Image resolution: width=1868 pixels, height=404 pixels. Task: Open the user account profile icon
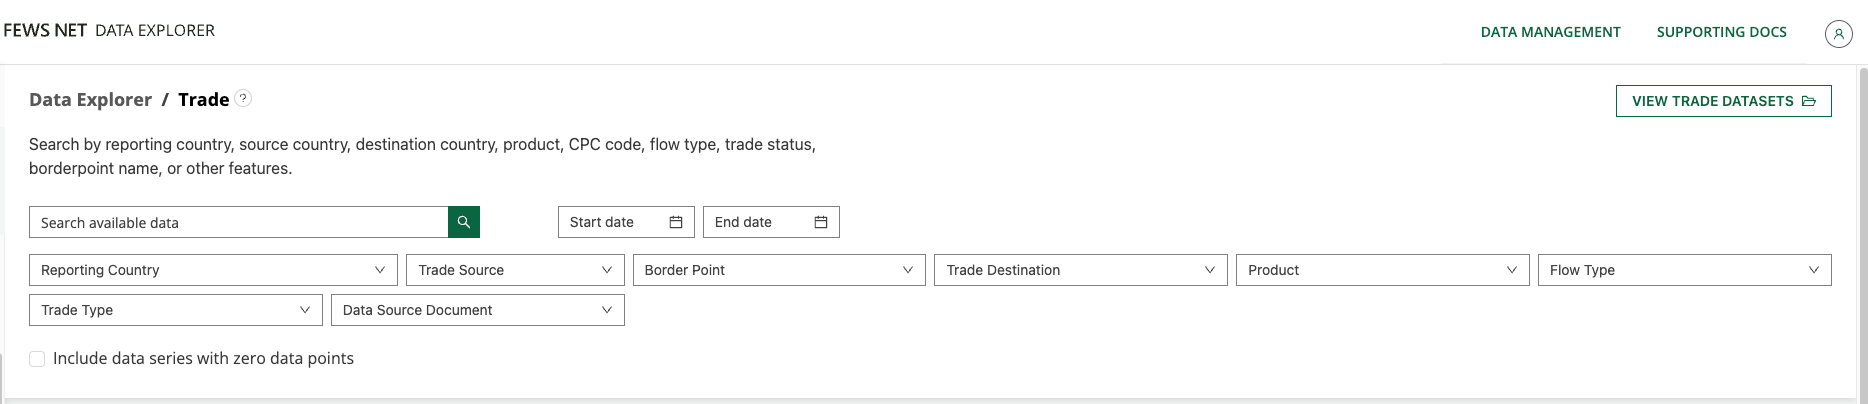click(x=1838, y=34)
